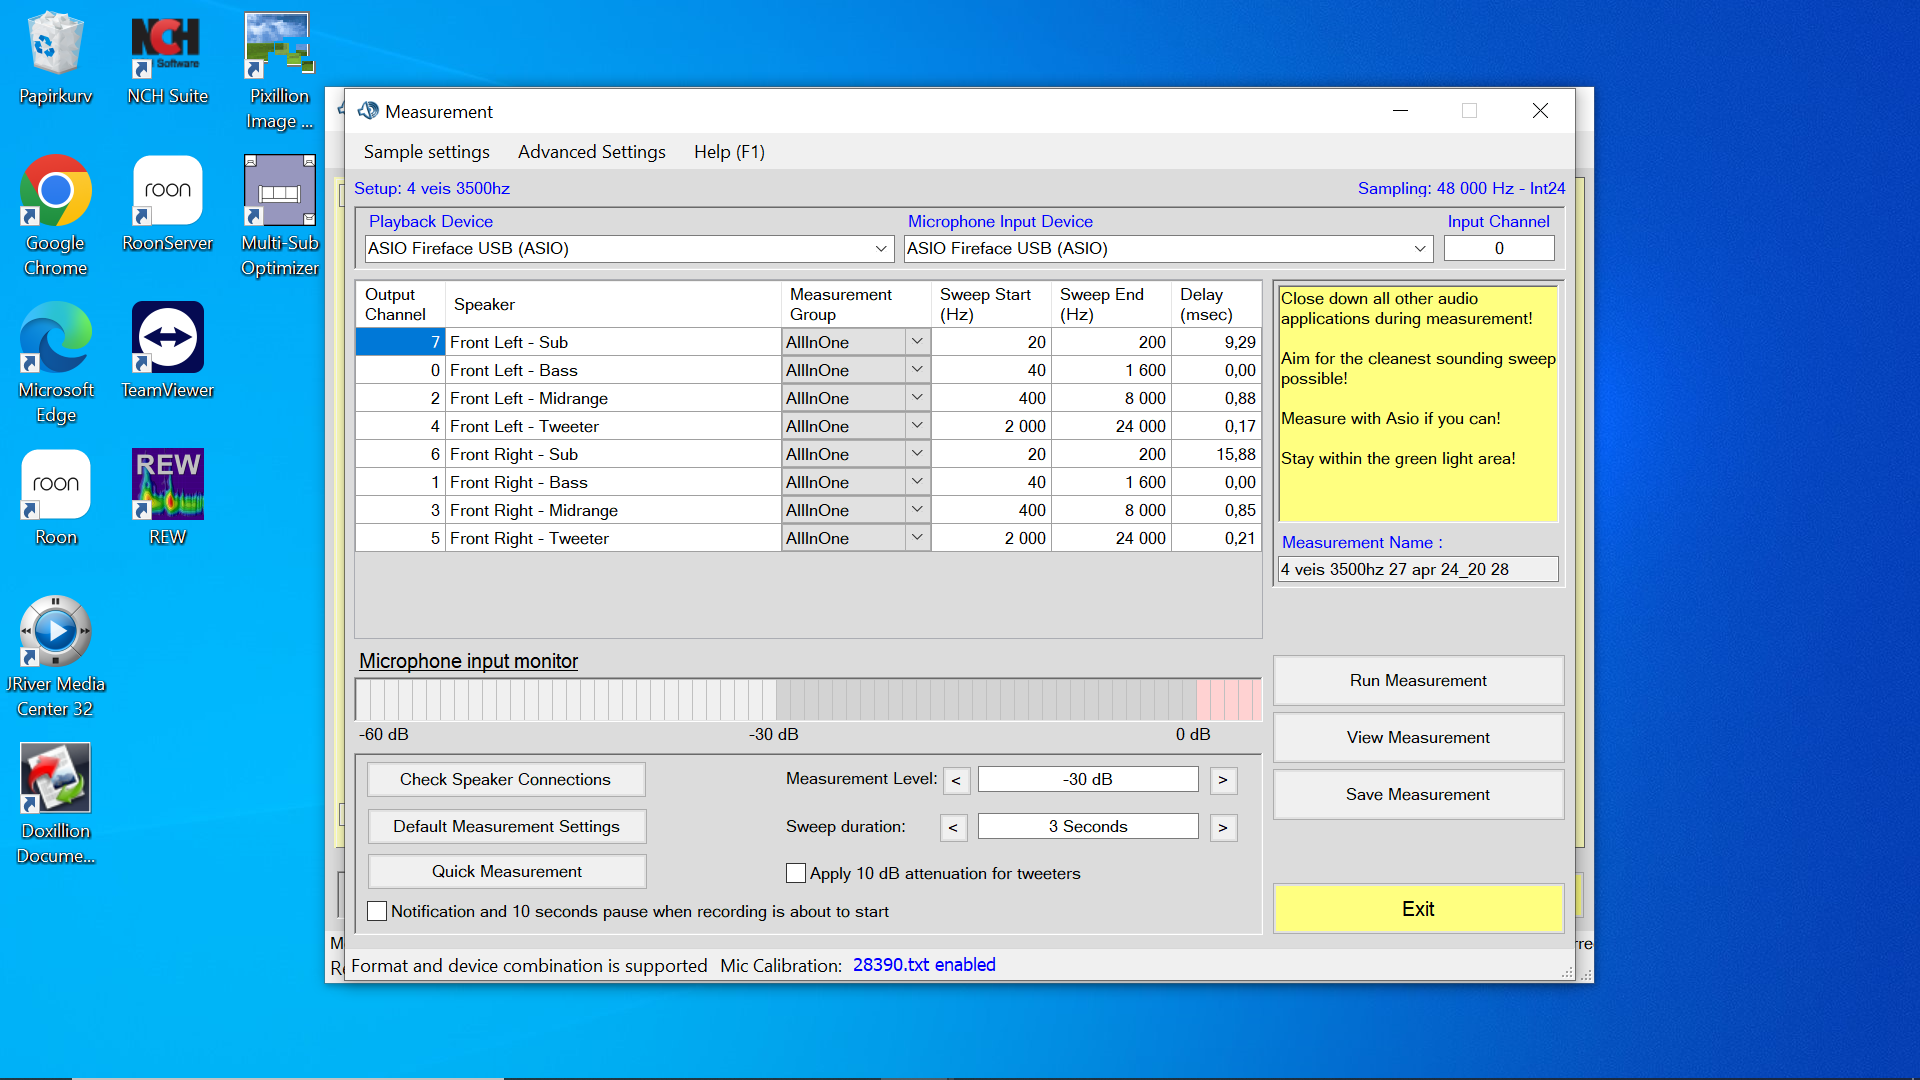
Task: Open Measurement Group dropdown for Front Left - Sub
Action: coord(917,342)
